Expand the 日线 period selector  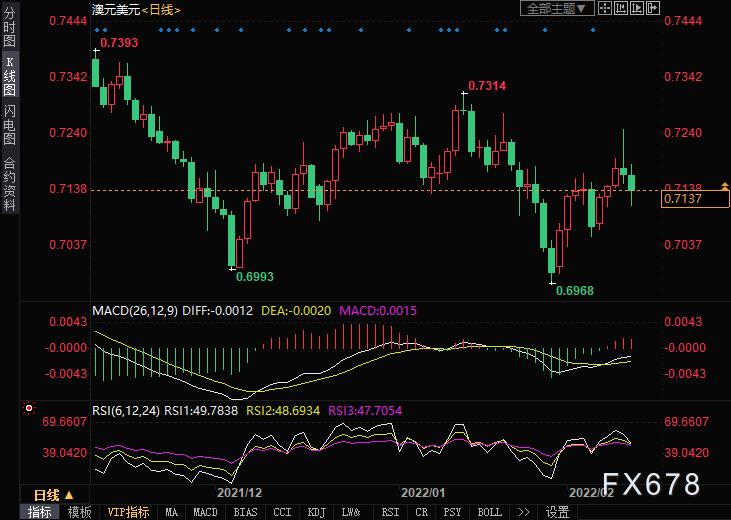tap(54, 495)
